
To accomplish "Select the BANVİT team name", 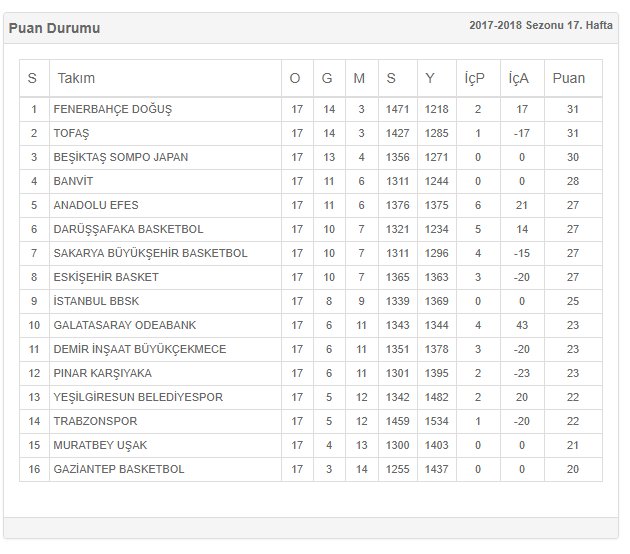I will pos(73,181).
